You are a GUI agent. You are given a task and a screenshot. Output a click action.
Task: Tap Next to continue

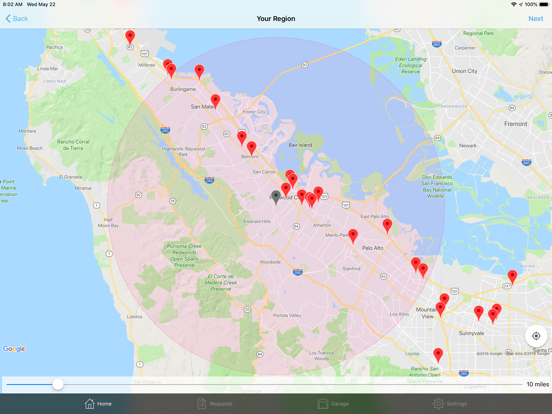(x=535, y=19)
